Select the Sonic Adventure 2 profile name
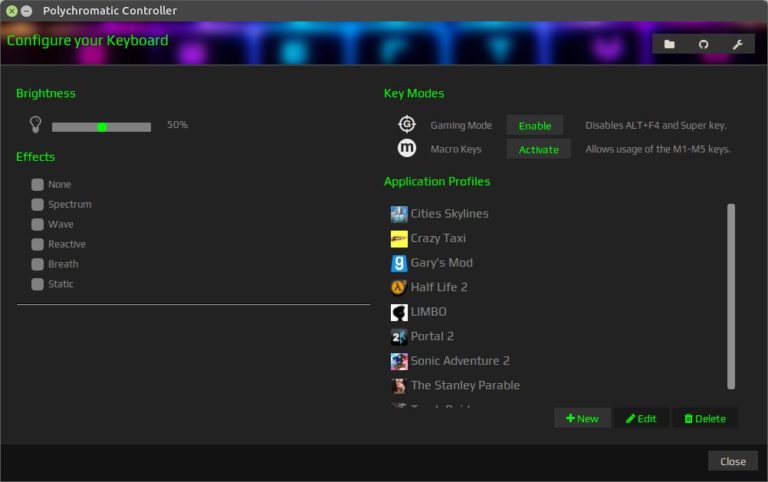 (460, 361)
